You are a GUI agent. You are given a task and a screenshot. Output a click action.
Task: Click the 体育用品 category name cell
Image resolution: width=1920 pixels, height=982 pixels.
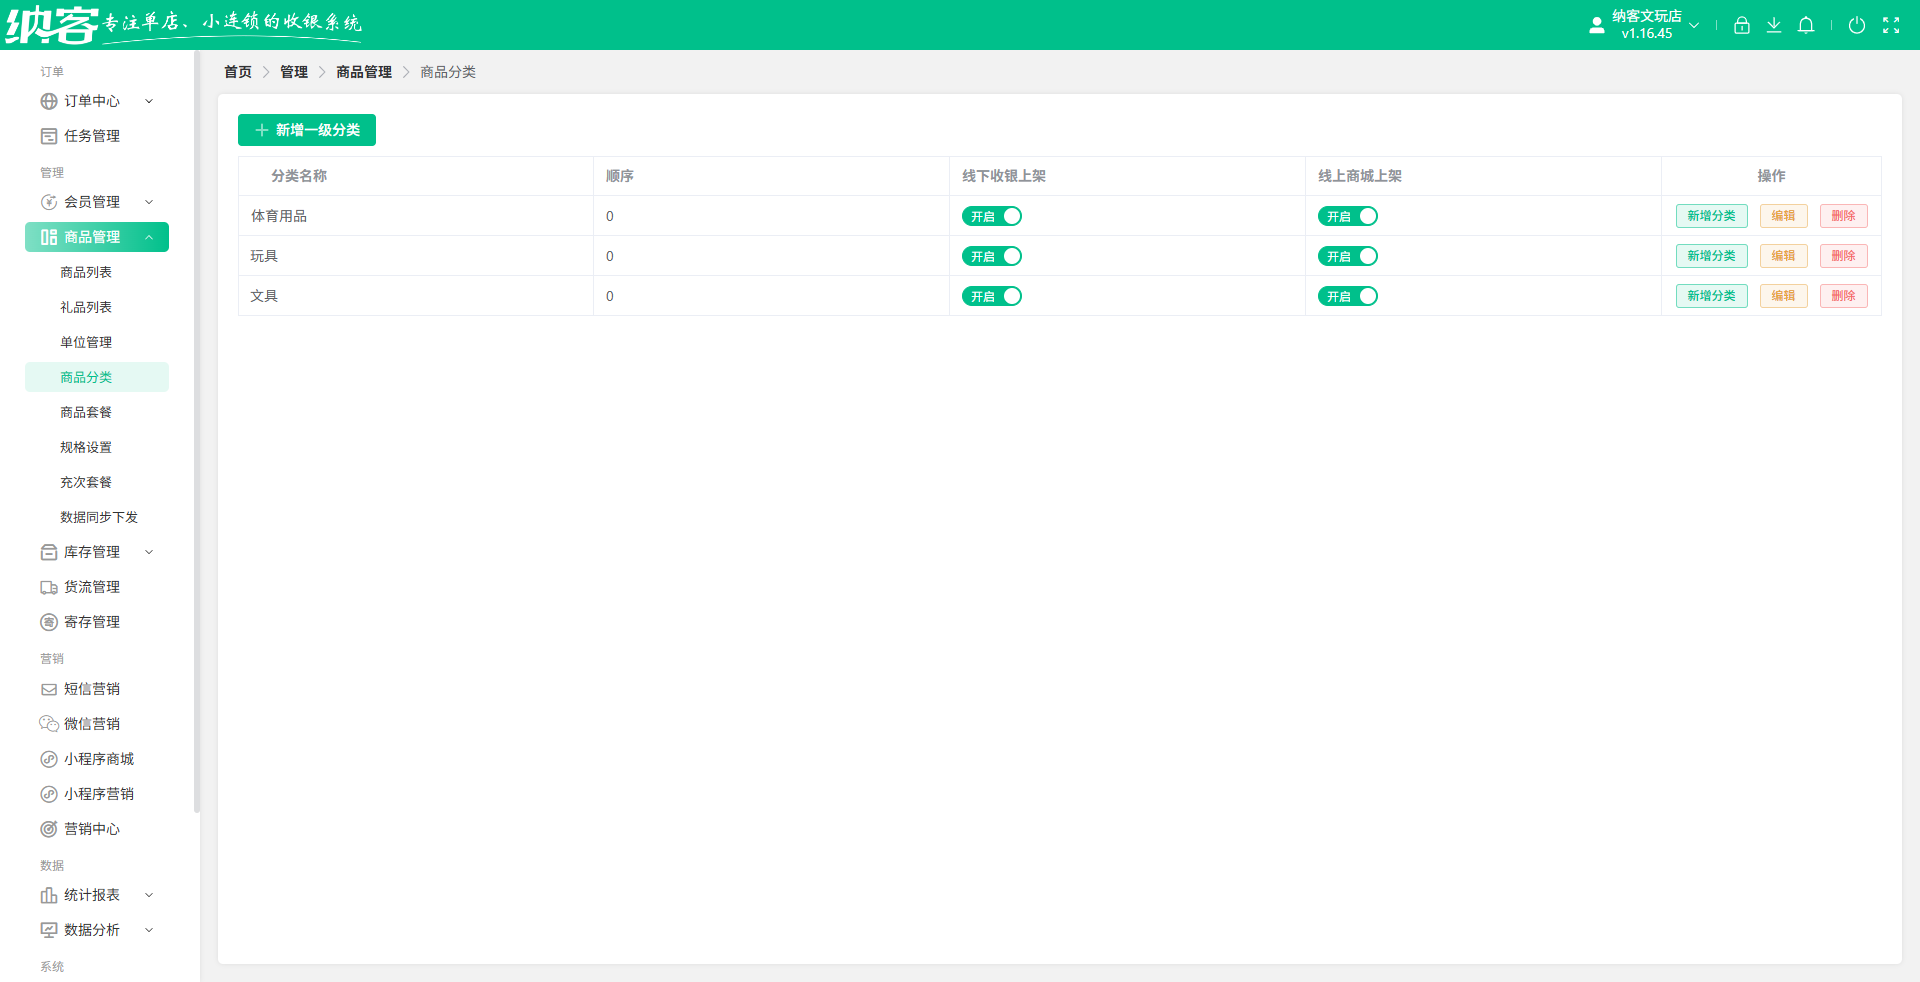click(x=416, y=216)
